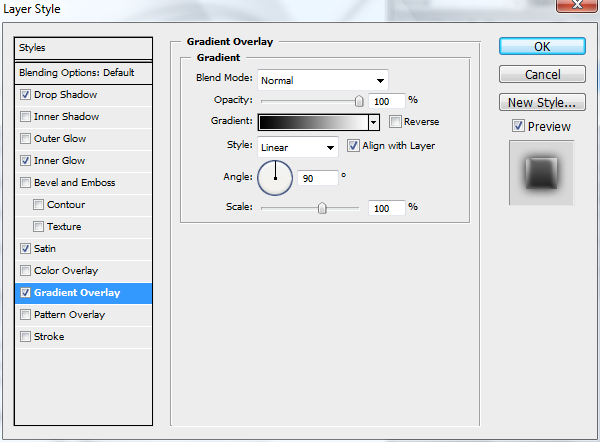
Task: Enable the Pattern Overlay checkbox
Action: coord(25,315)
